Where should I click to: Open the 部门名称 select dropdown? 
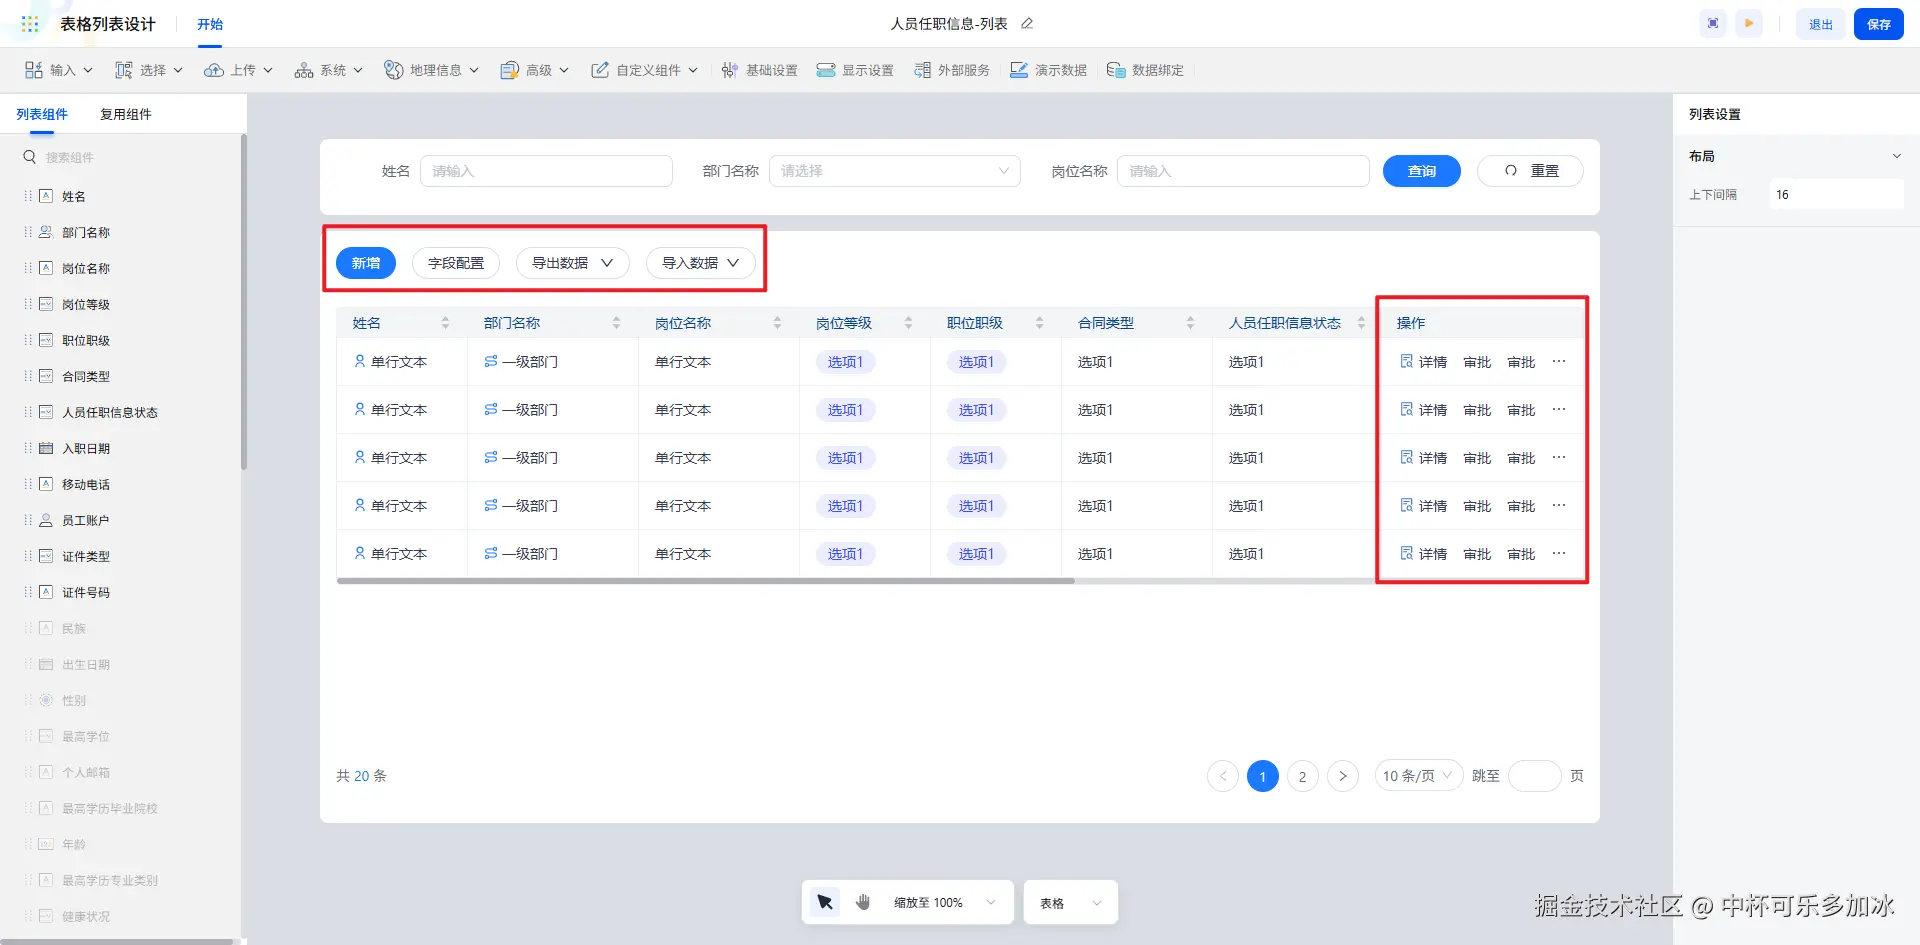(x=894, y=171)
